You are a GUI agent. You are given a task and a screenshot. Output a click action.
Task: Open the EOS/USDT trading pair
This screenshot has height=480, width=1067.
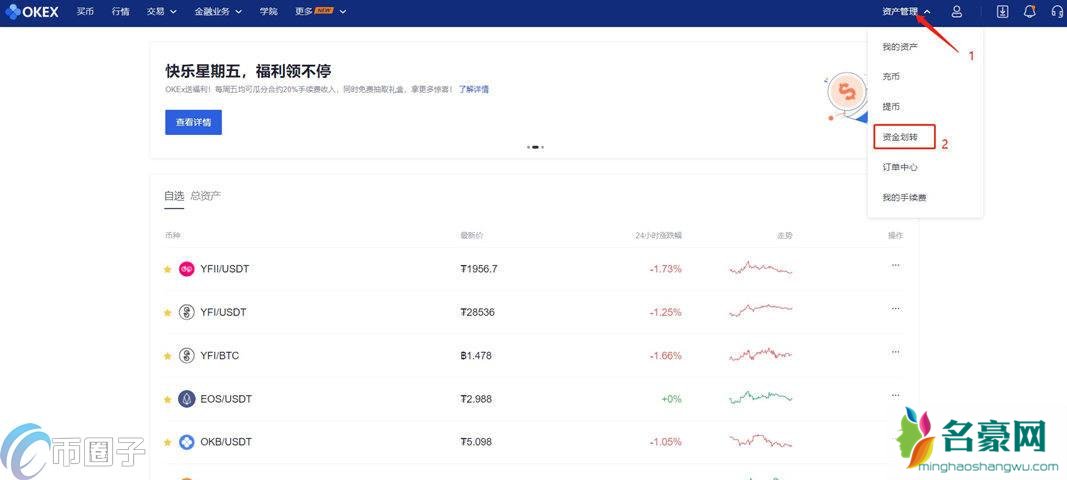(226, 399)
